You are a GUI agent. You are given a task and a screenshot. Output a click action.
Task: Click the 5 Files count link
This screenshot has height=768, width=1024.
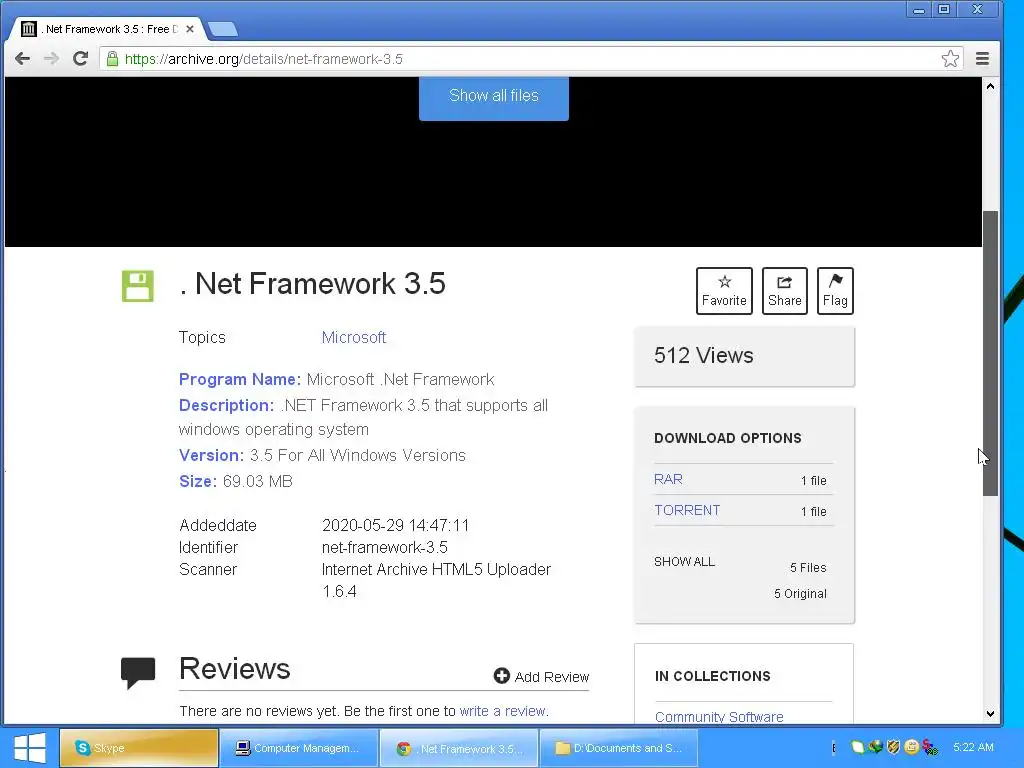[x=808, y=568]
